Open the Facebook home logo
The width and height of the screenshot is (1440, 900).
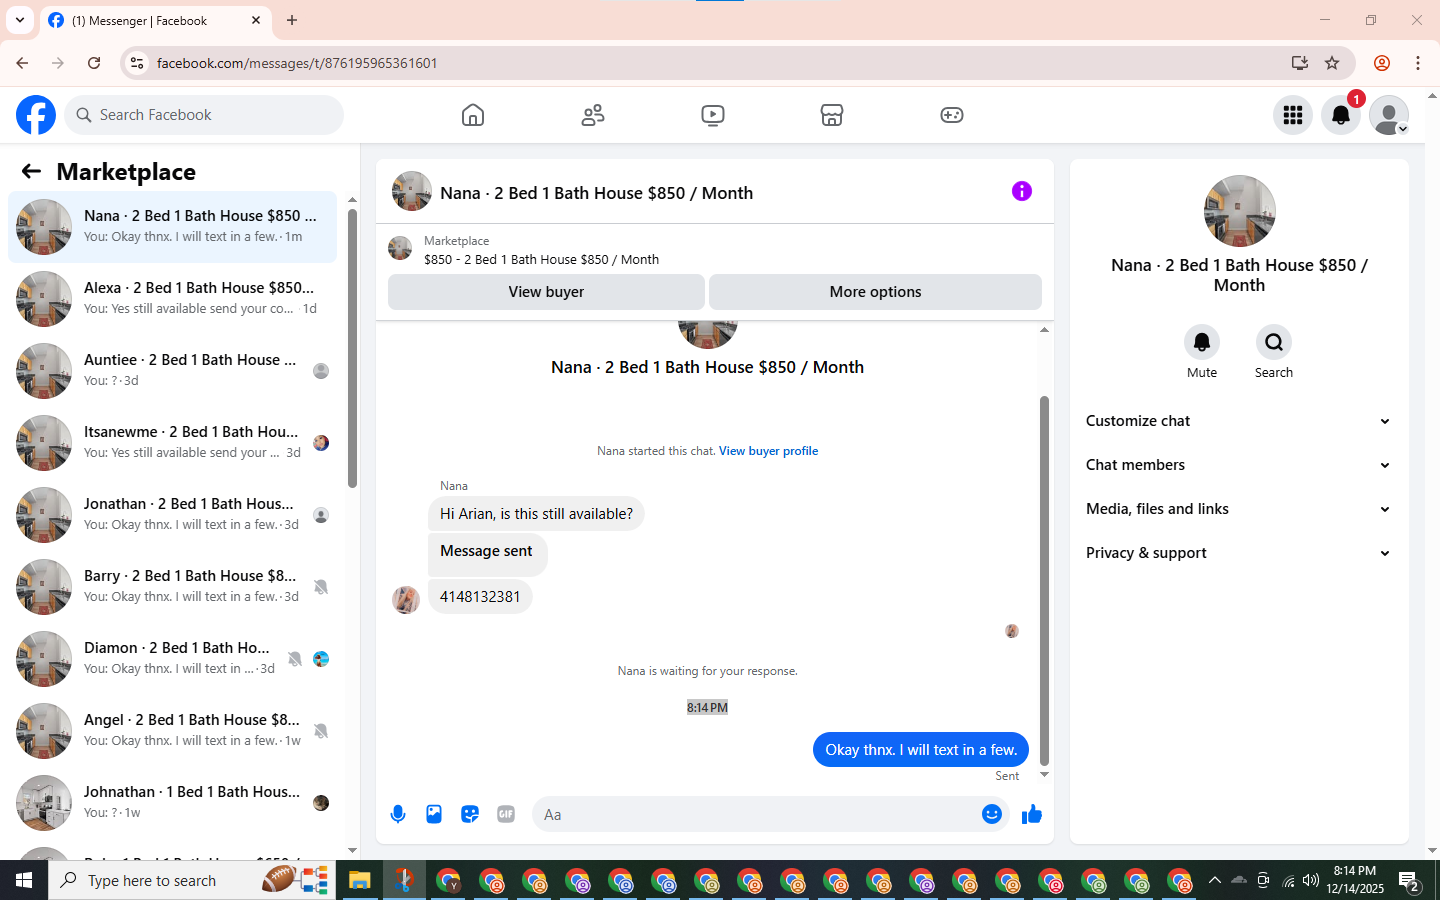(x=36, y=115)
